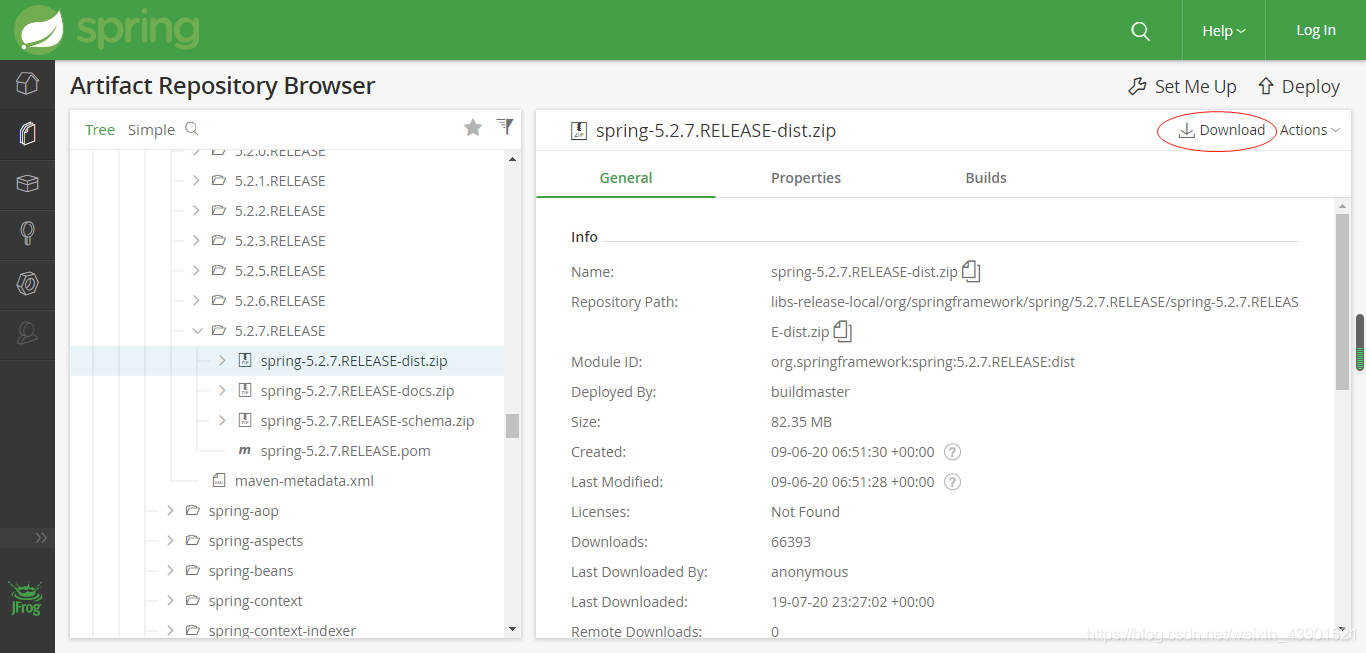Click help icon beside Created date
The image size is (1366, 653).
click(953, 452)
